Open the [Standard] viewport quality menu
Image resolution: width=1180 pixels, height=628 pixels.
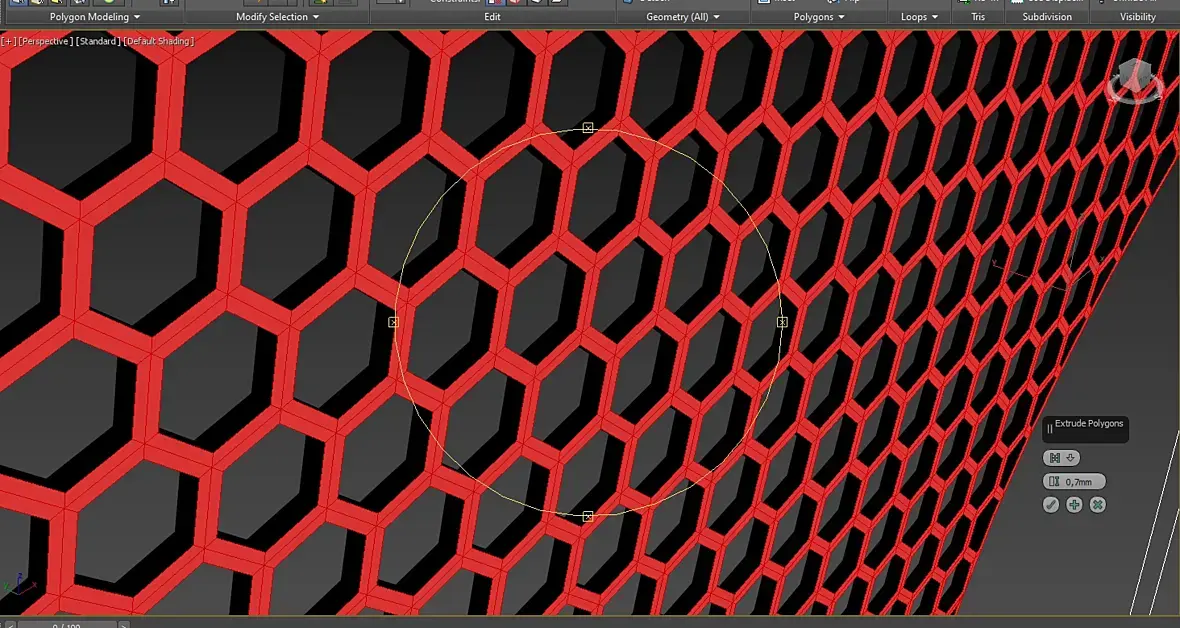coord(98,41)
